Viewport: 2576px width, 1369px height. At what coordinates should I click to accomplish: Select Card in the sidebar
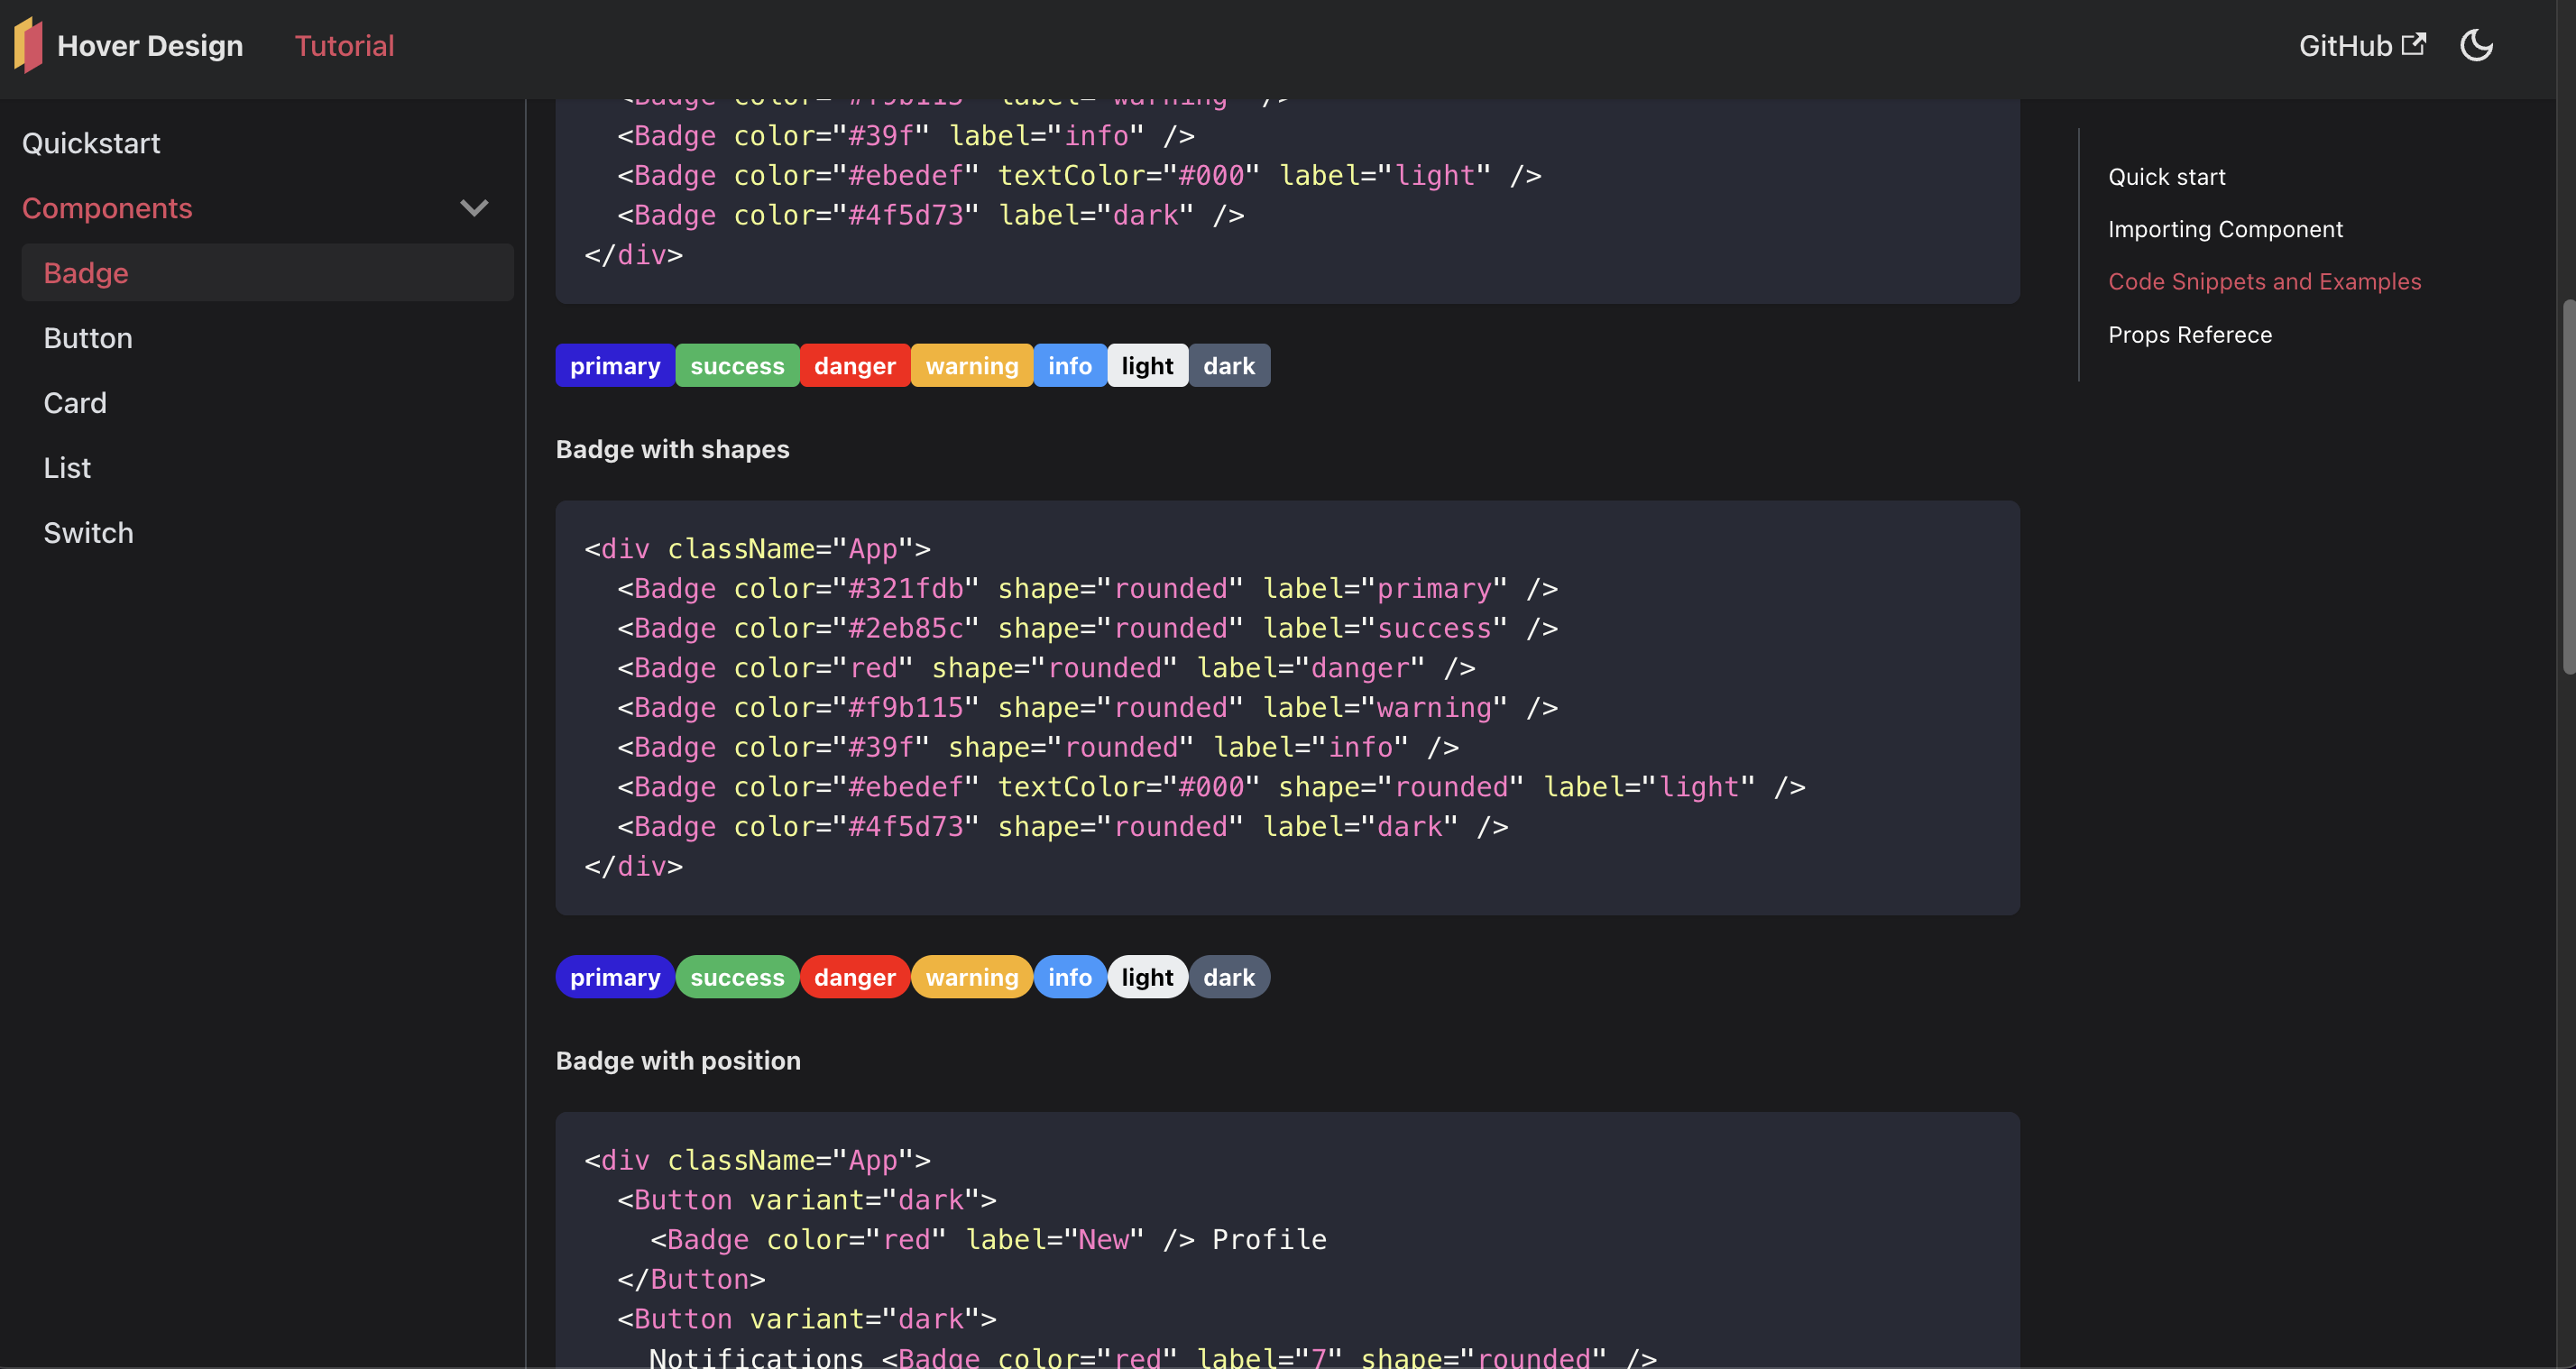(x=75, y=403)
